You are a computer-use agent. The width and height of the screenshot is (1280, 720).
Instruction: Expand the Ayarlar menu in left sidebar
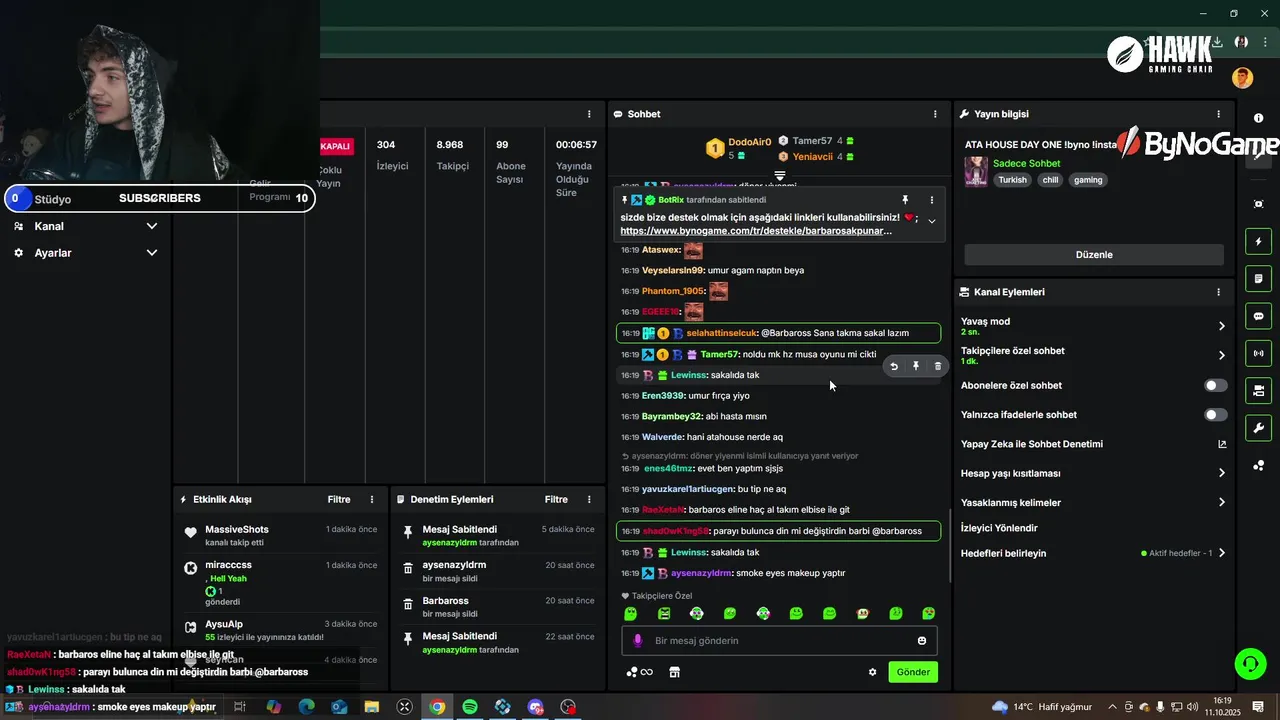(152, 253)
